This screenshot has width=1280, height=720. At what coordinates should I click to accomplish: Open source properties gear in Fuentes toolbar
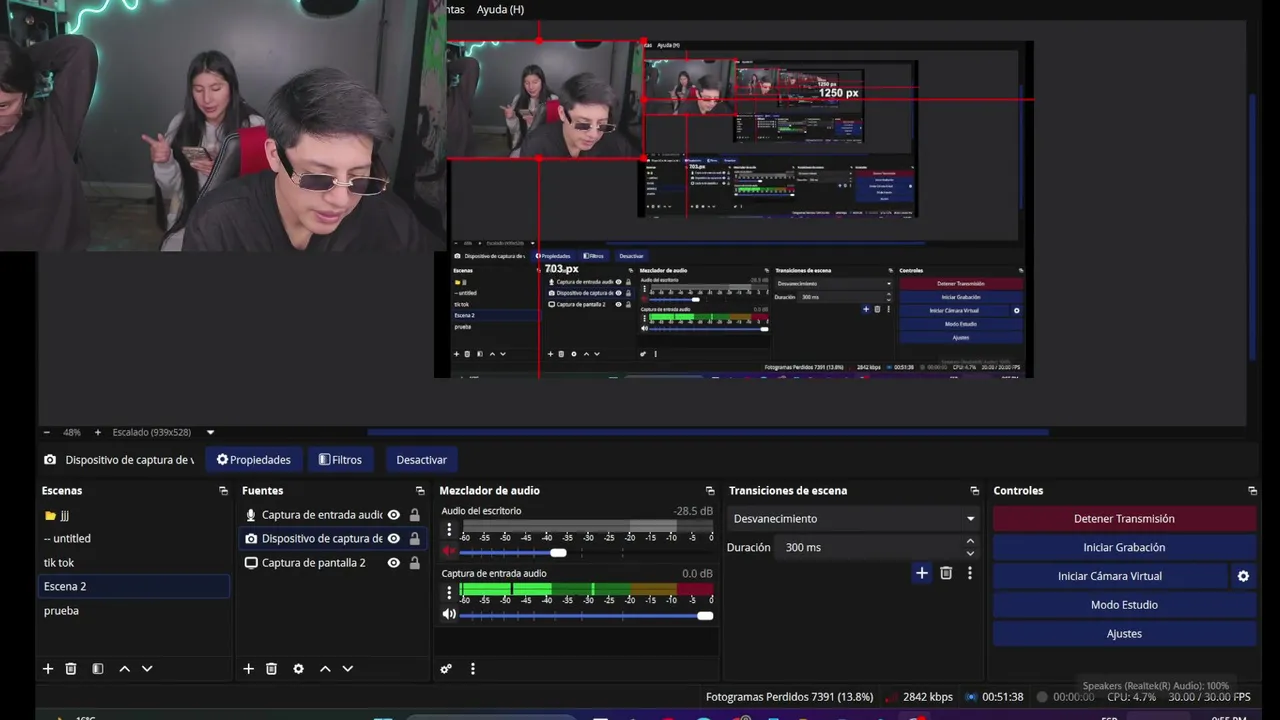(298, 669)
